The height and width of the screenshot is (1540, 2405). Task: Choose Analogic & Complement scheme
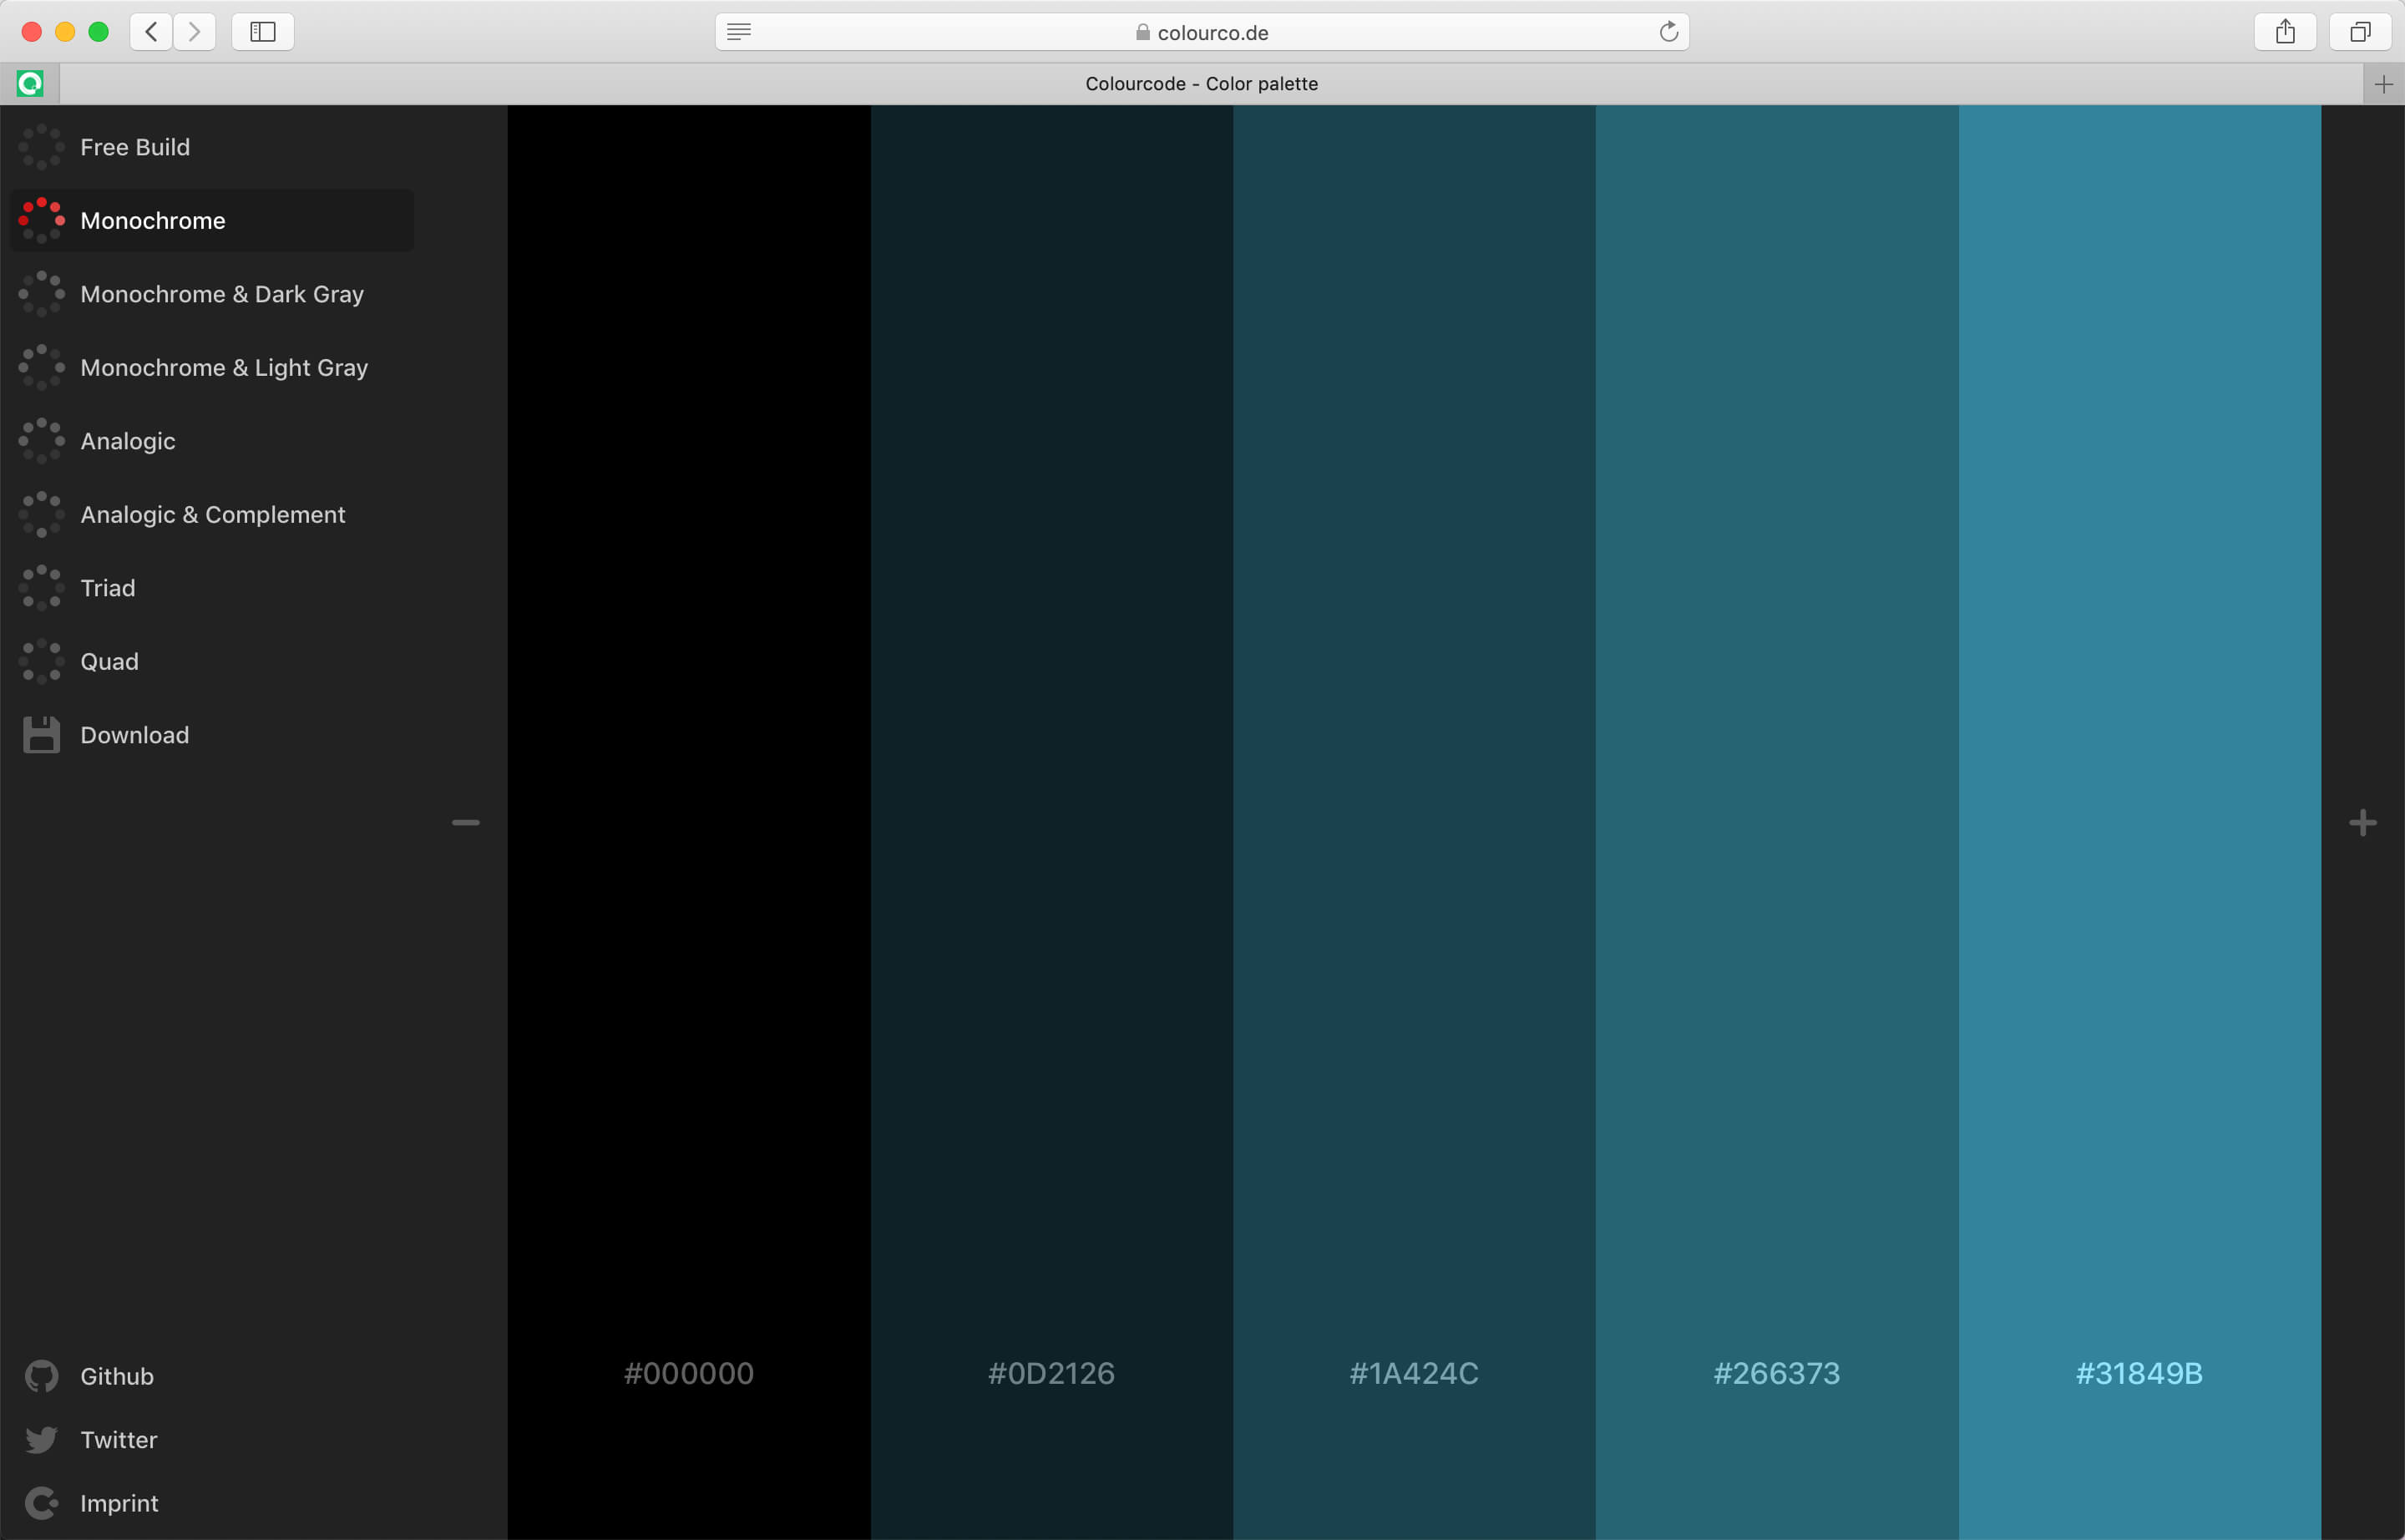(x=213, y=515)
